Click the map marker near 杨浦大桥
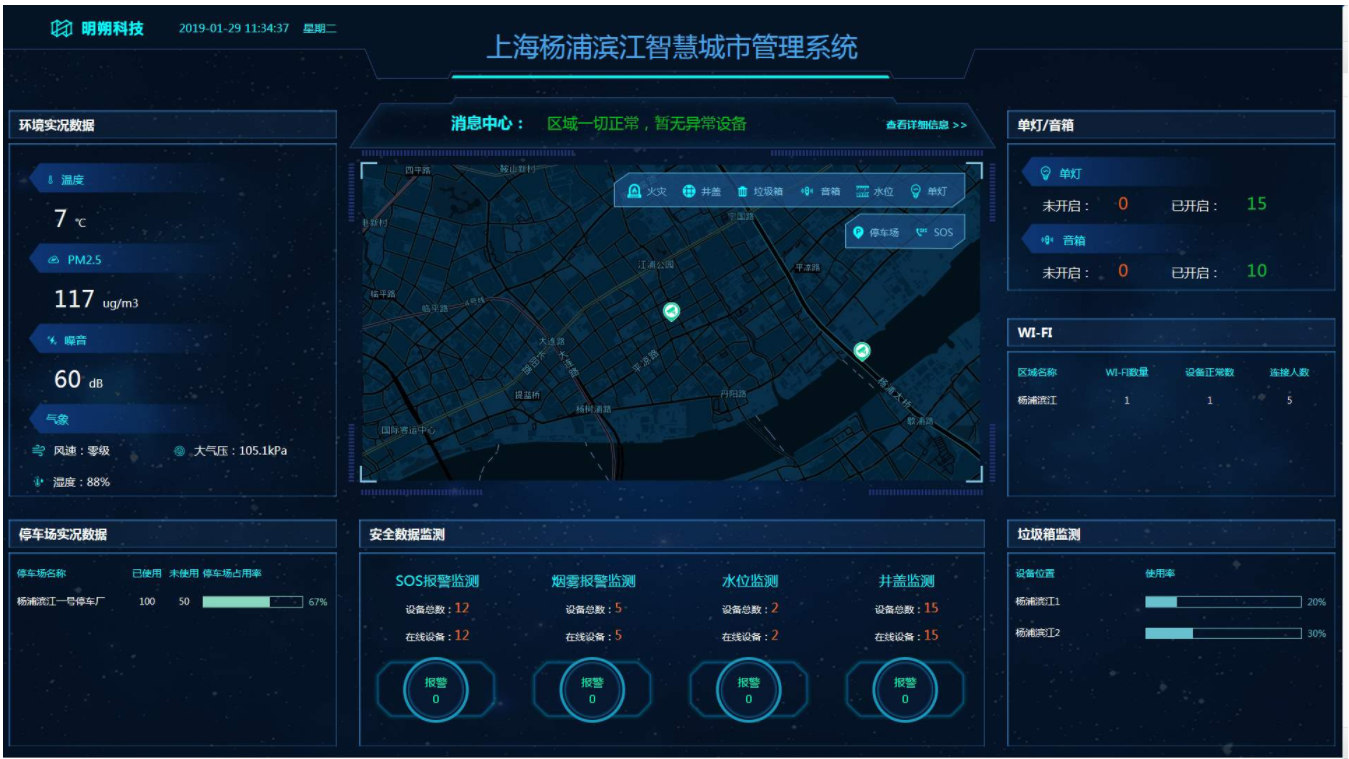Image resolution: width=1349 pixels, height=759 pixels. pyautogui.click(x=862, y=351)
